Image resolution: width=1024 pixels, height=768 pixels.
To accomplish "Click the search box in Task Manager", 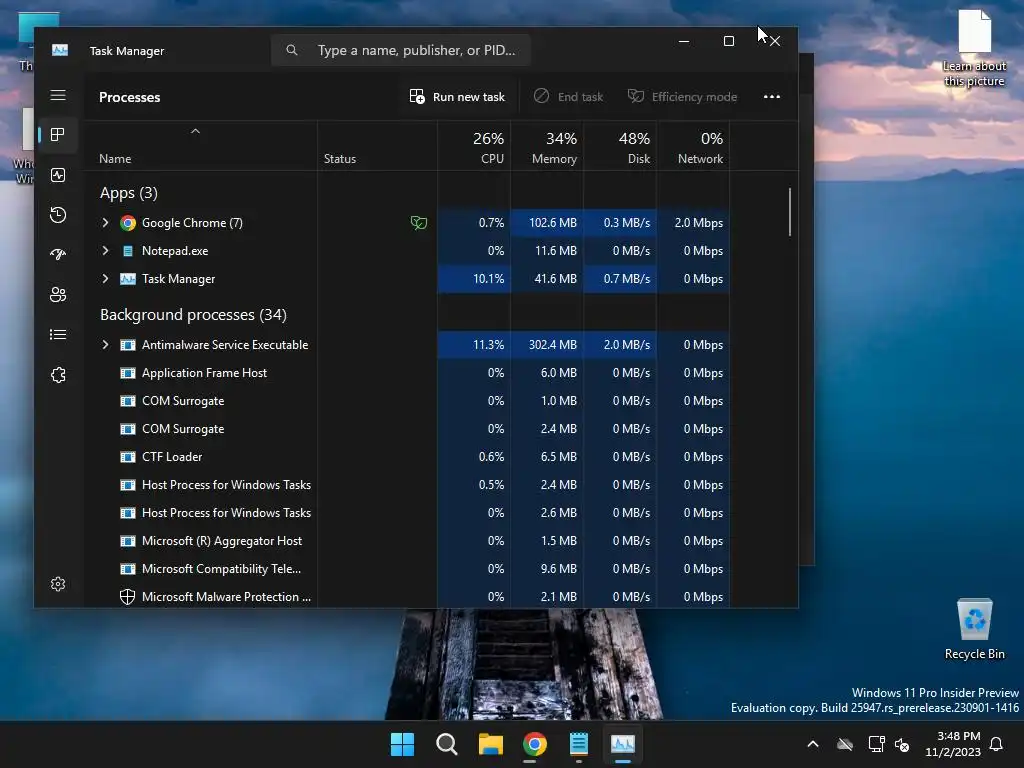I will [x=400, y=50].
